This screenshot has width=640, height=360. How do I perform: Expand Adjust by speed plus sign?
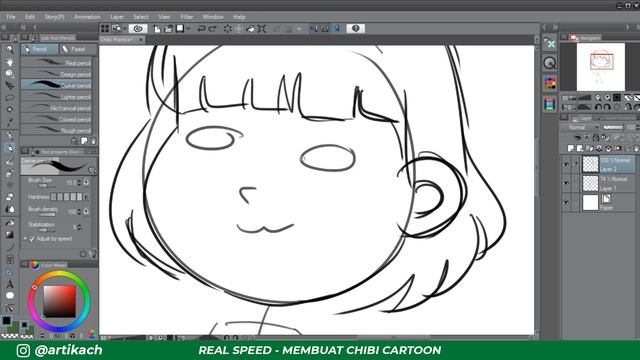tap(25, 238)
